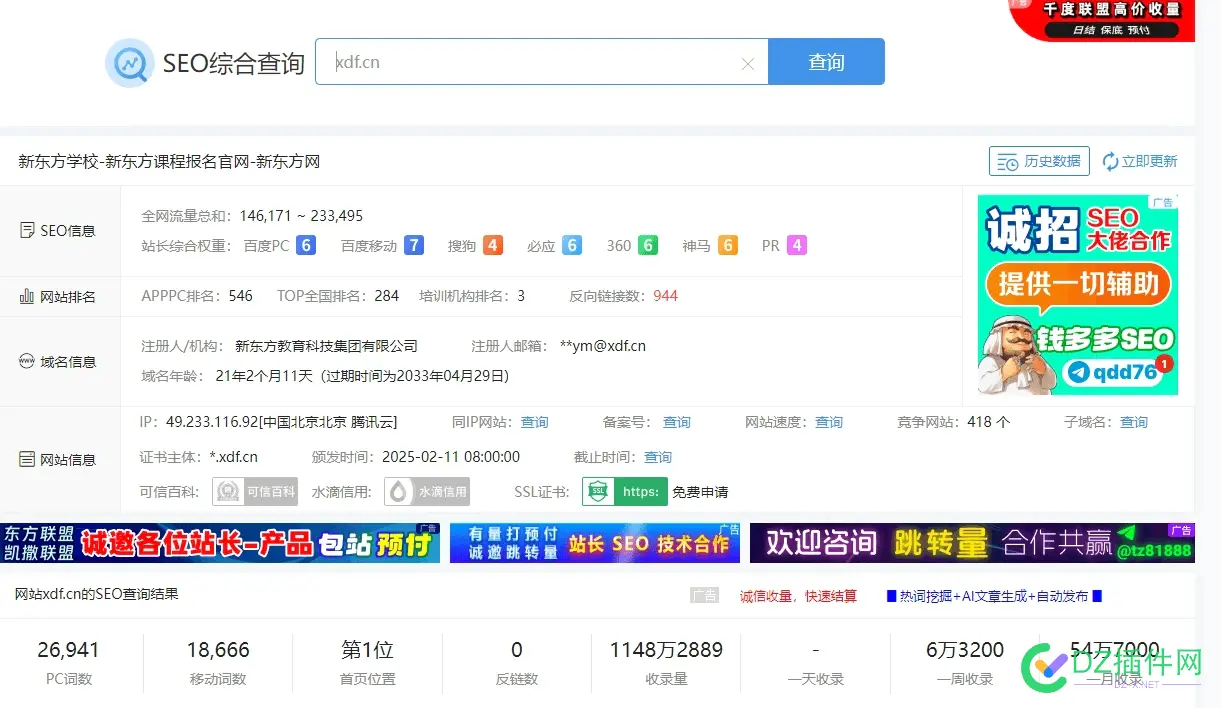This screenshot has height=708, width=1221.
Task: Query 同IP网站 via its 查询 link
Action: click(x=534, y=421)
